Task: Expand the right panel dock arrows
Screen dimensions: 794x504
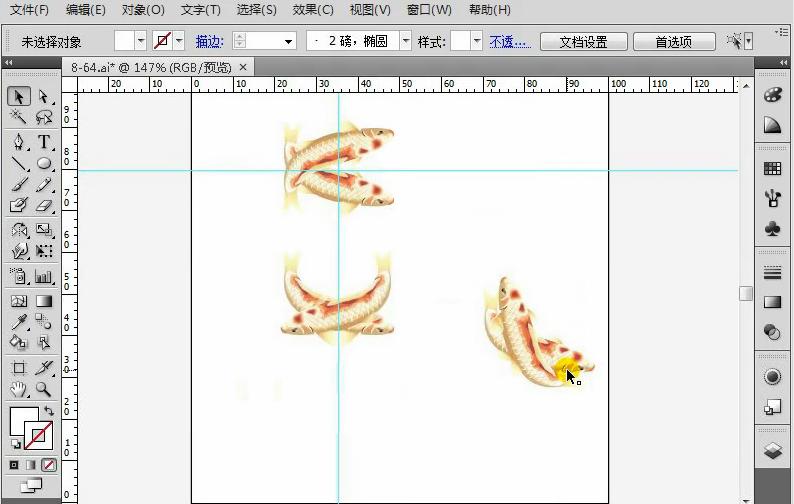Action: point(783,62)
